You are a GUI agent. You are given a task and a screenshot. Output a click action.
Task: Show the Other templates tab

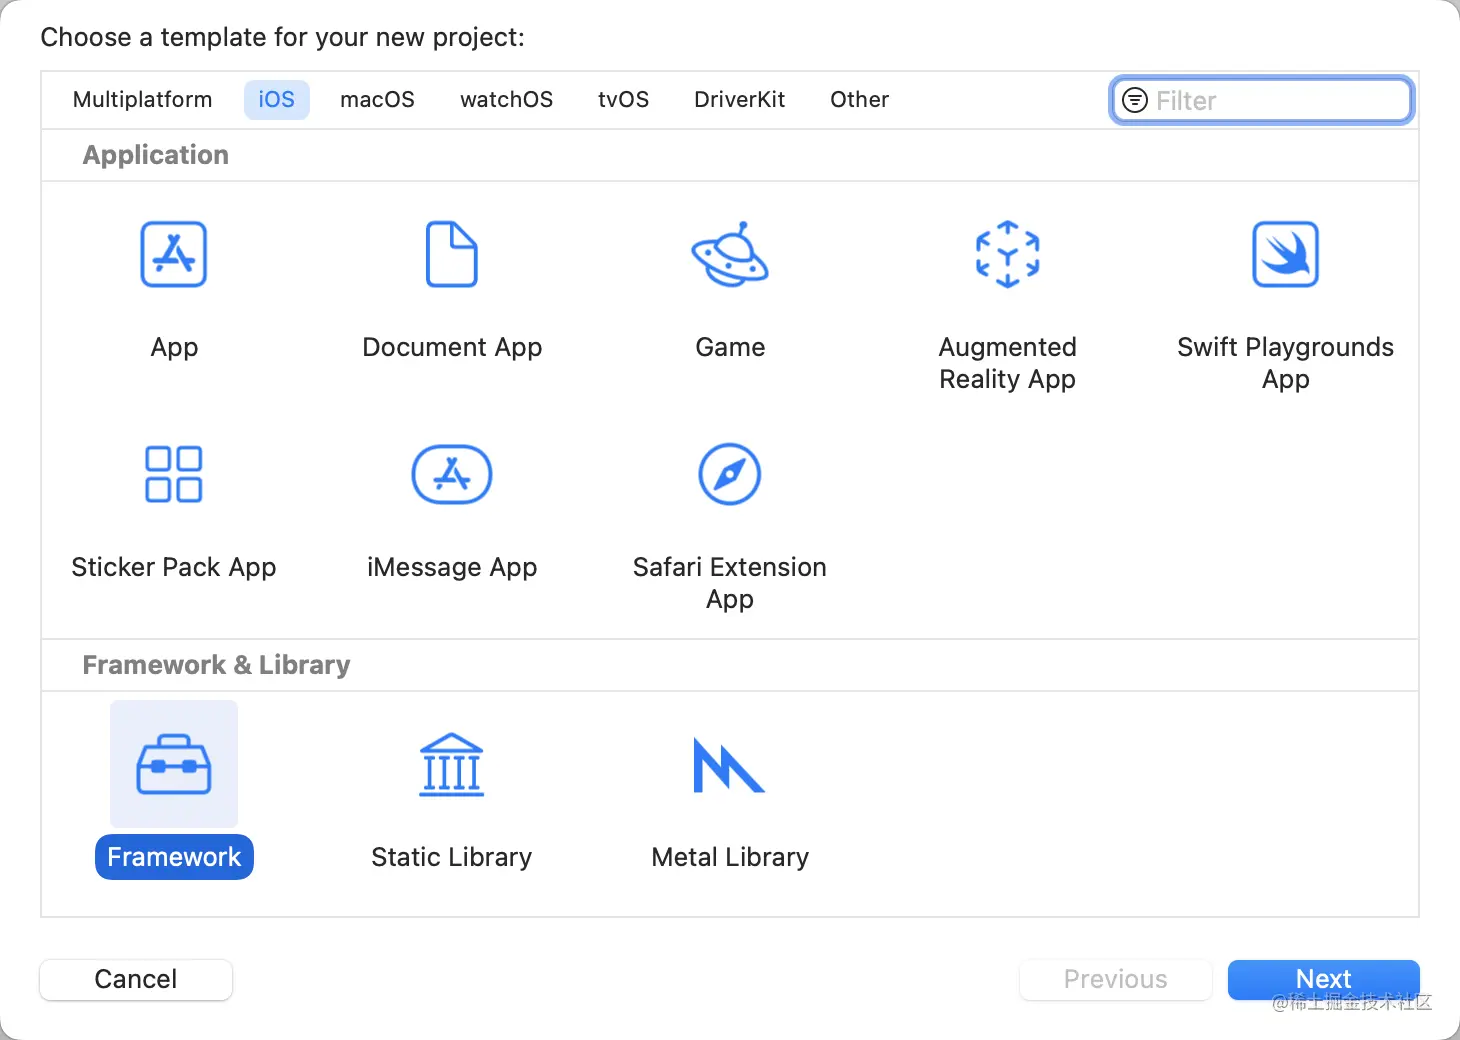pyautogui.click(x=860, y=100)
